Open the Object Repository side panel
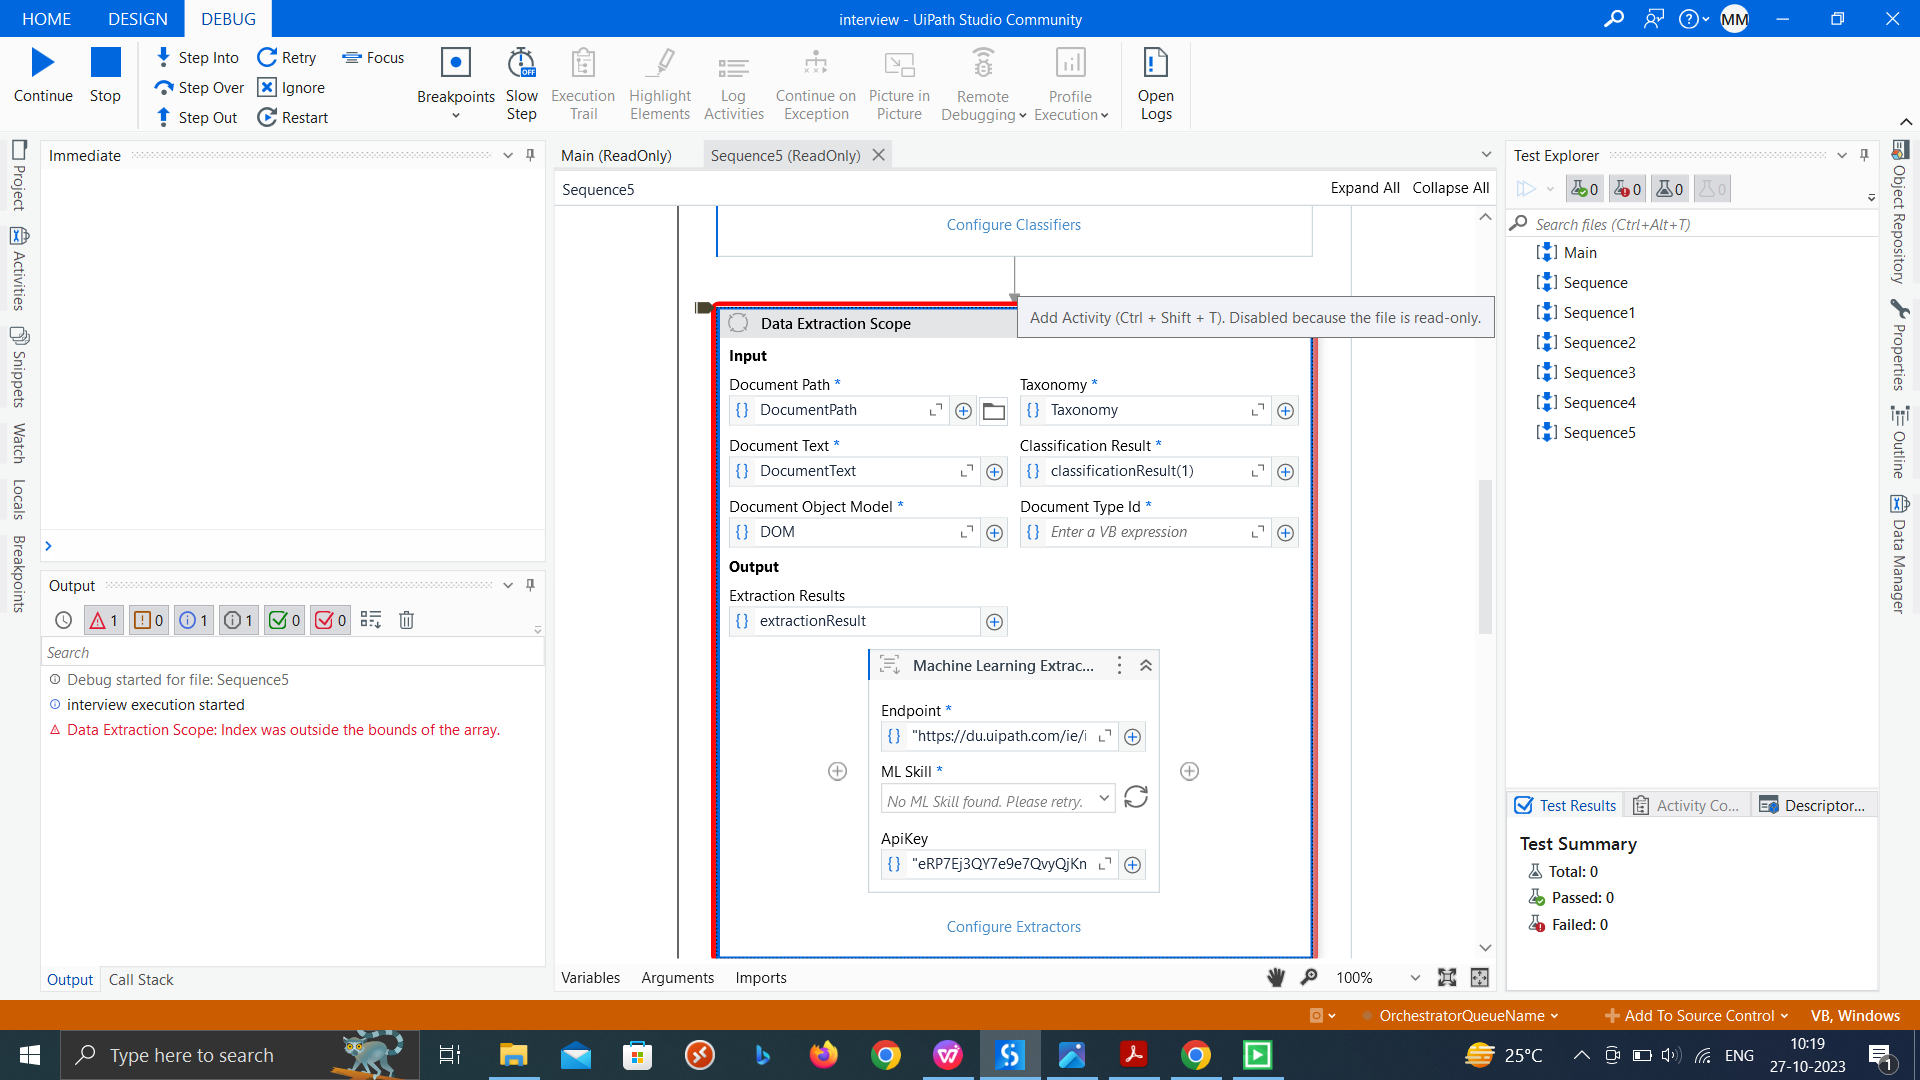The height and width of the screenshot is (1080, 1920). coord(1900,212)
